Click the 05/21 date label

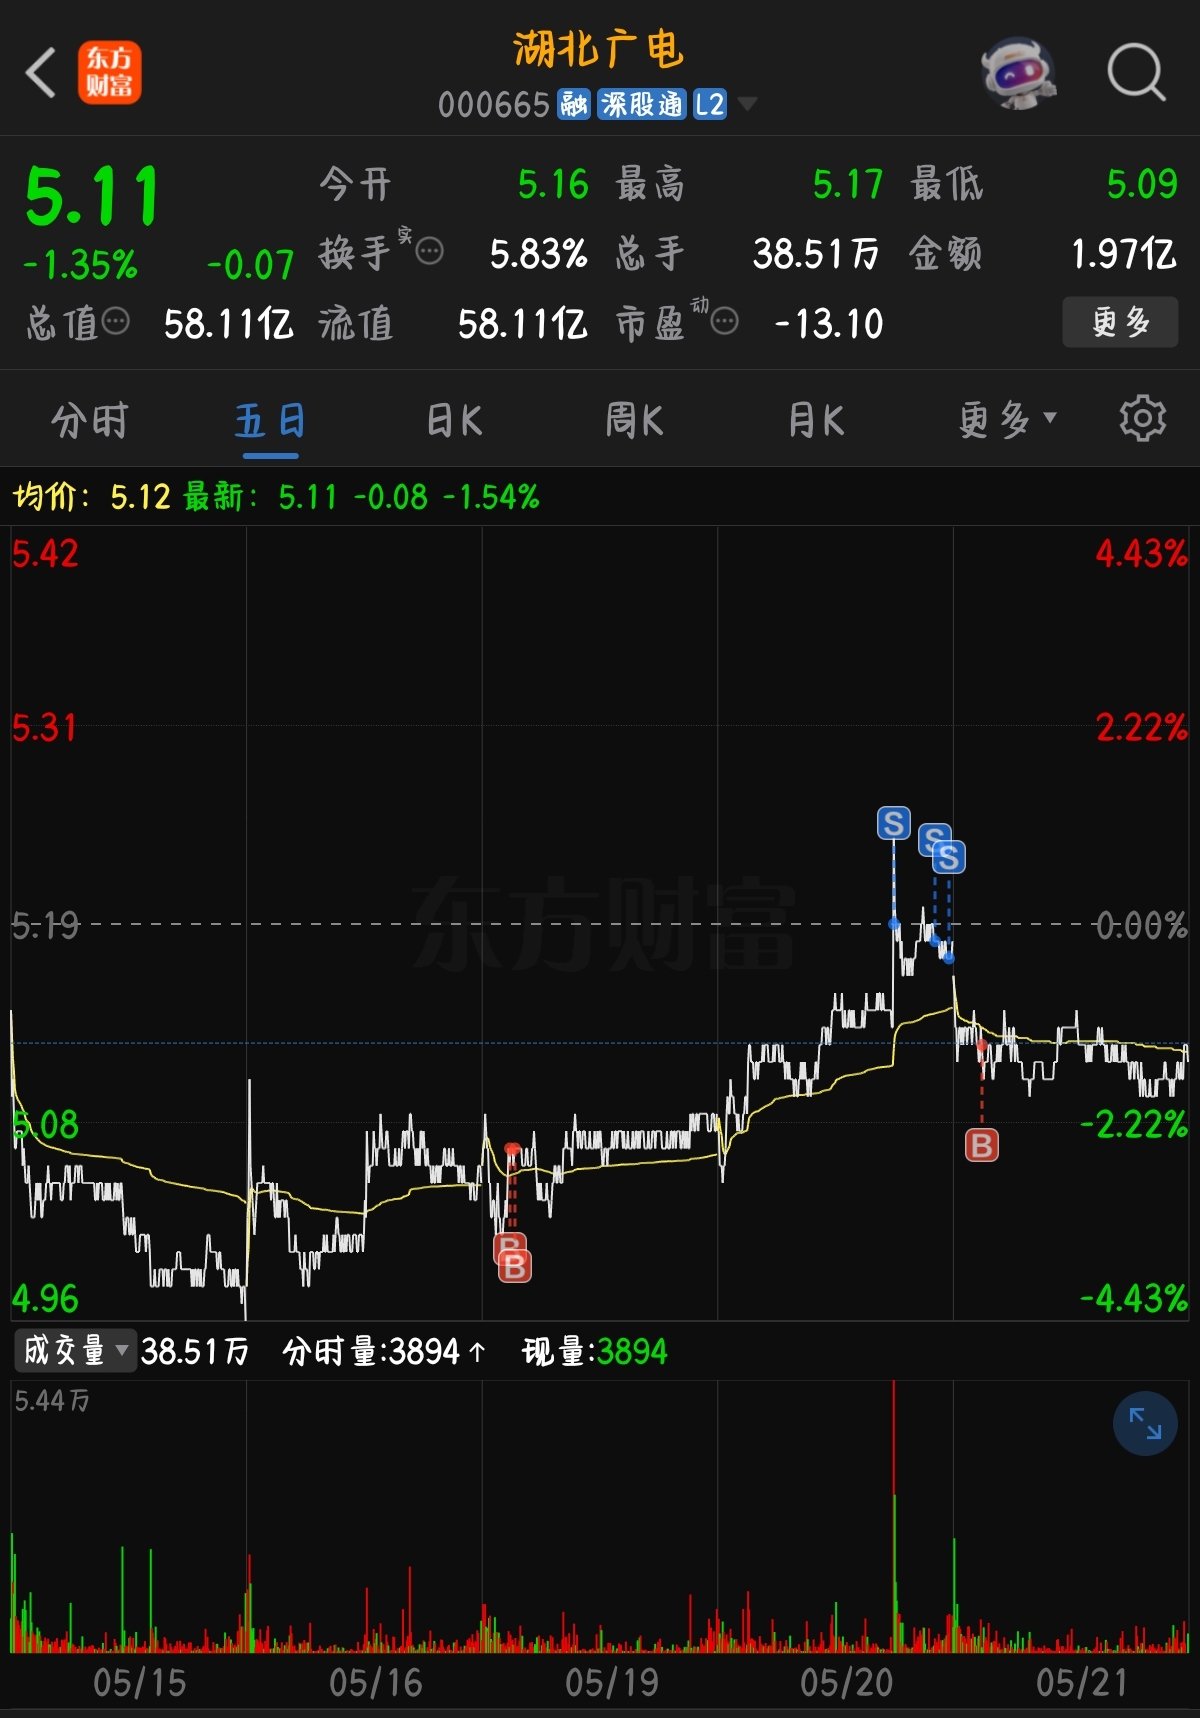point(1082,1682)
